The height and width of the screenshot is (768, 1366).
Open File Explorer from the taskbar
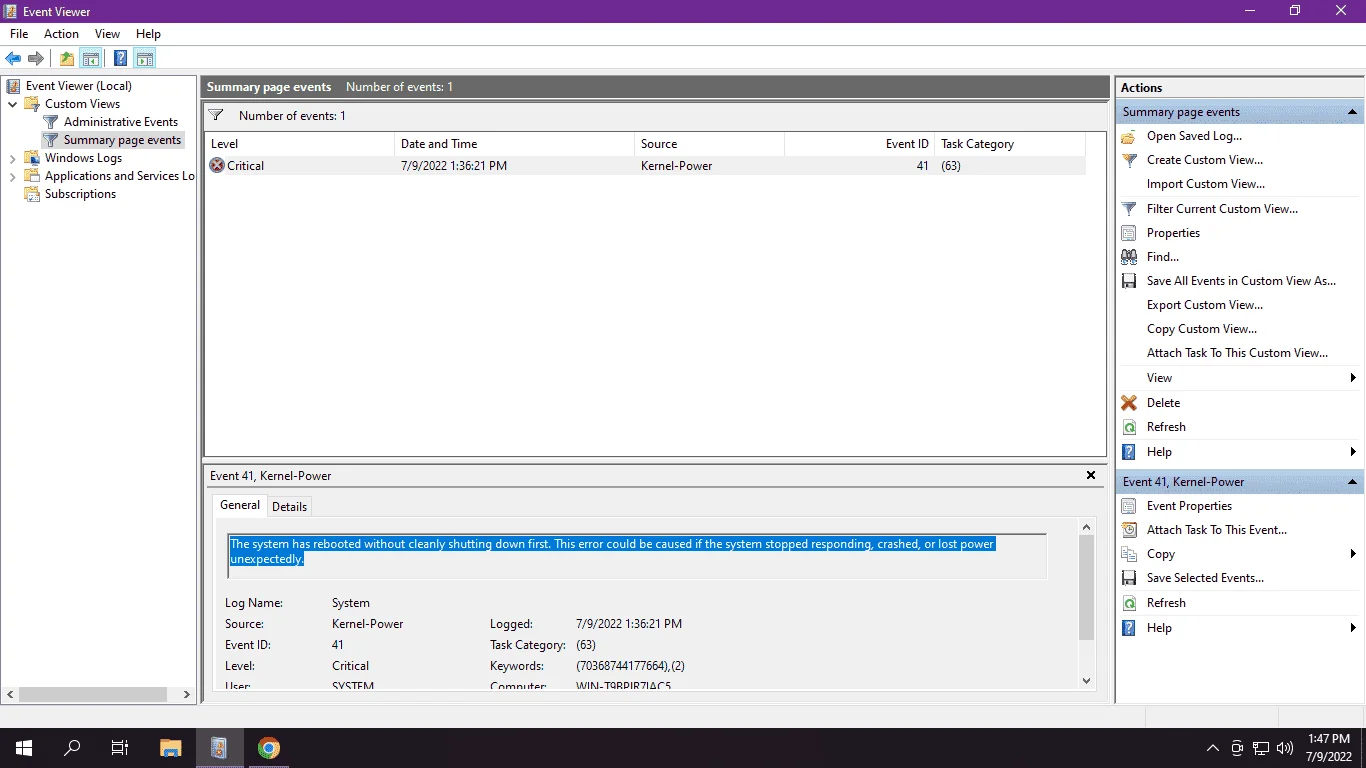[171, 748]
